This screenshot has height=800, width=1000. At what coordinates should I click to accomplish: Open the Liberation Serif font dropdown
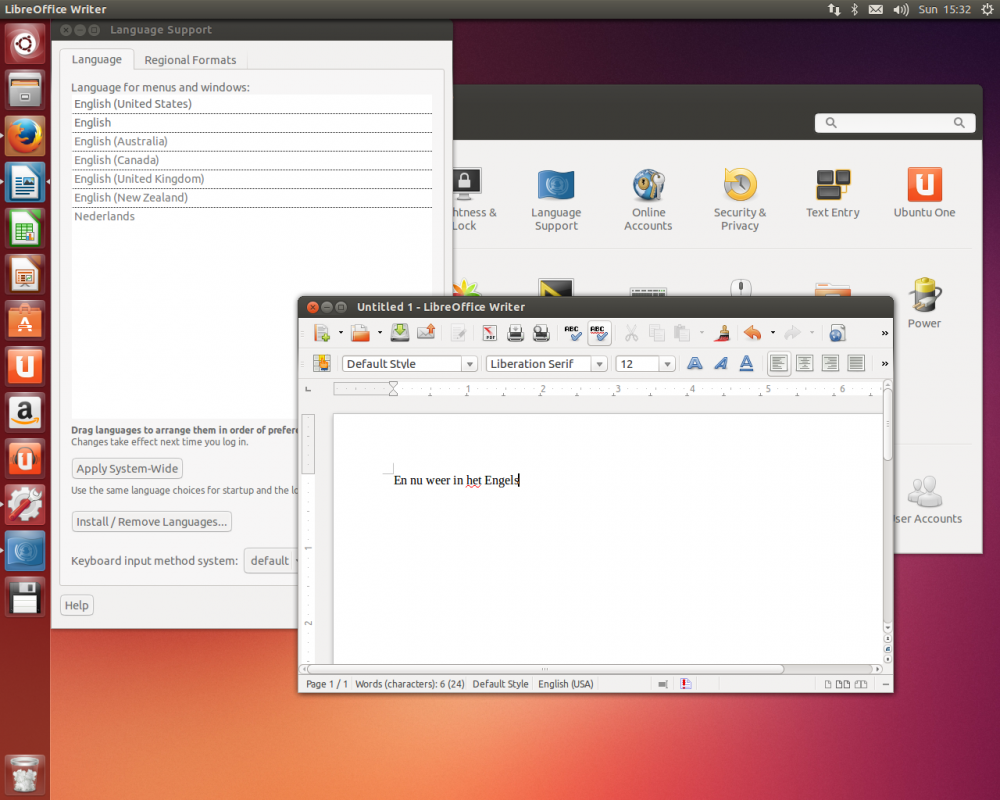[599, 364]
